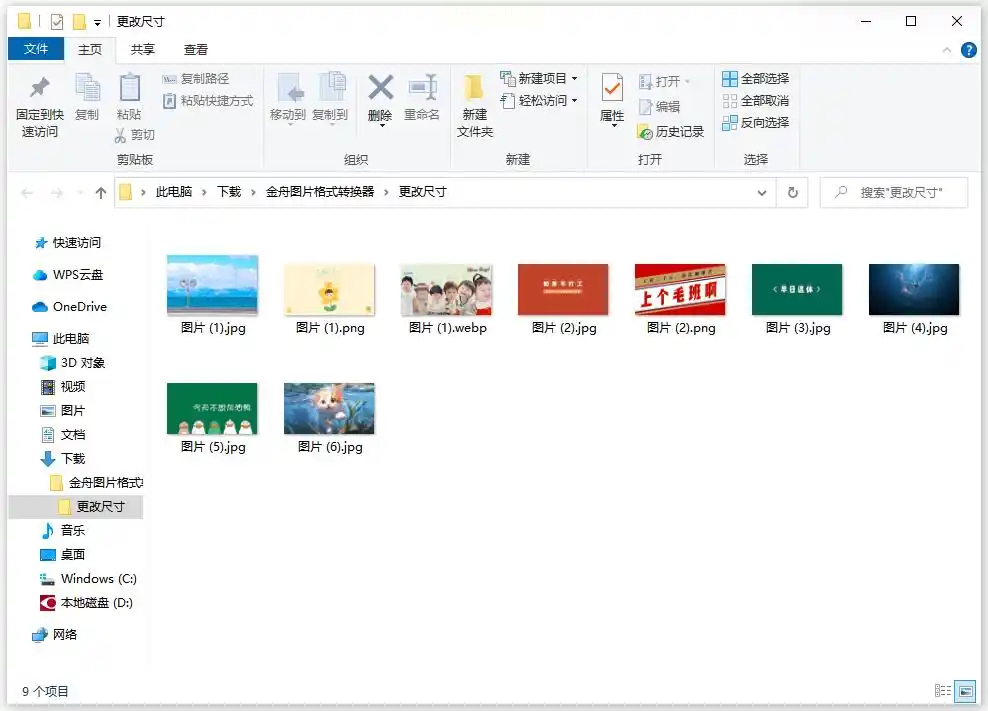Click Edit (编辑) in ribbon
988x711 pixels.
coord(660,107)
